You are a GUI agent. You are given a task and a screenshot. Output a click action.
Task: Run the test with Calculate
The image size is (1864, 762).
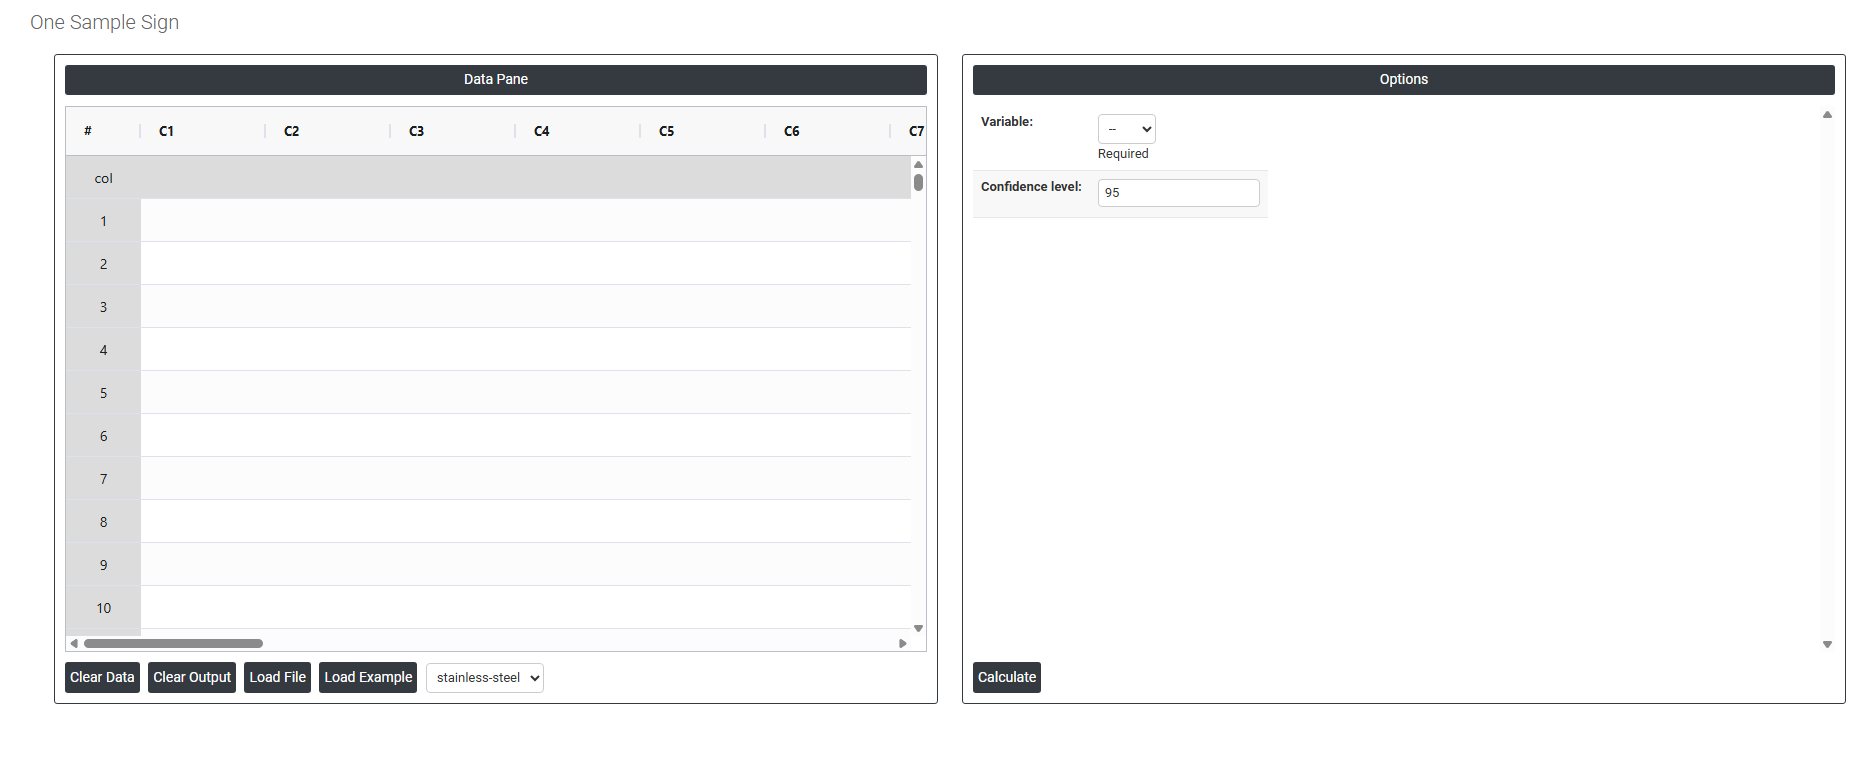tap(1006, 677)
